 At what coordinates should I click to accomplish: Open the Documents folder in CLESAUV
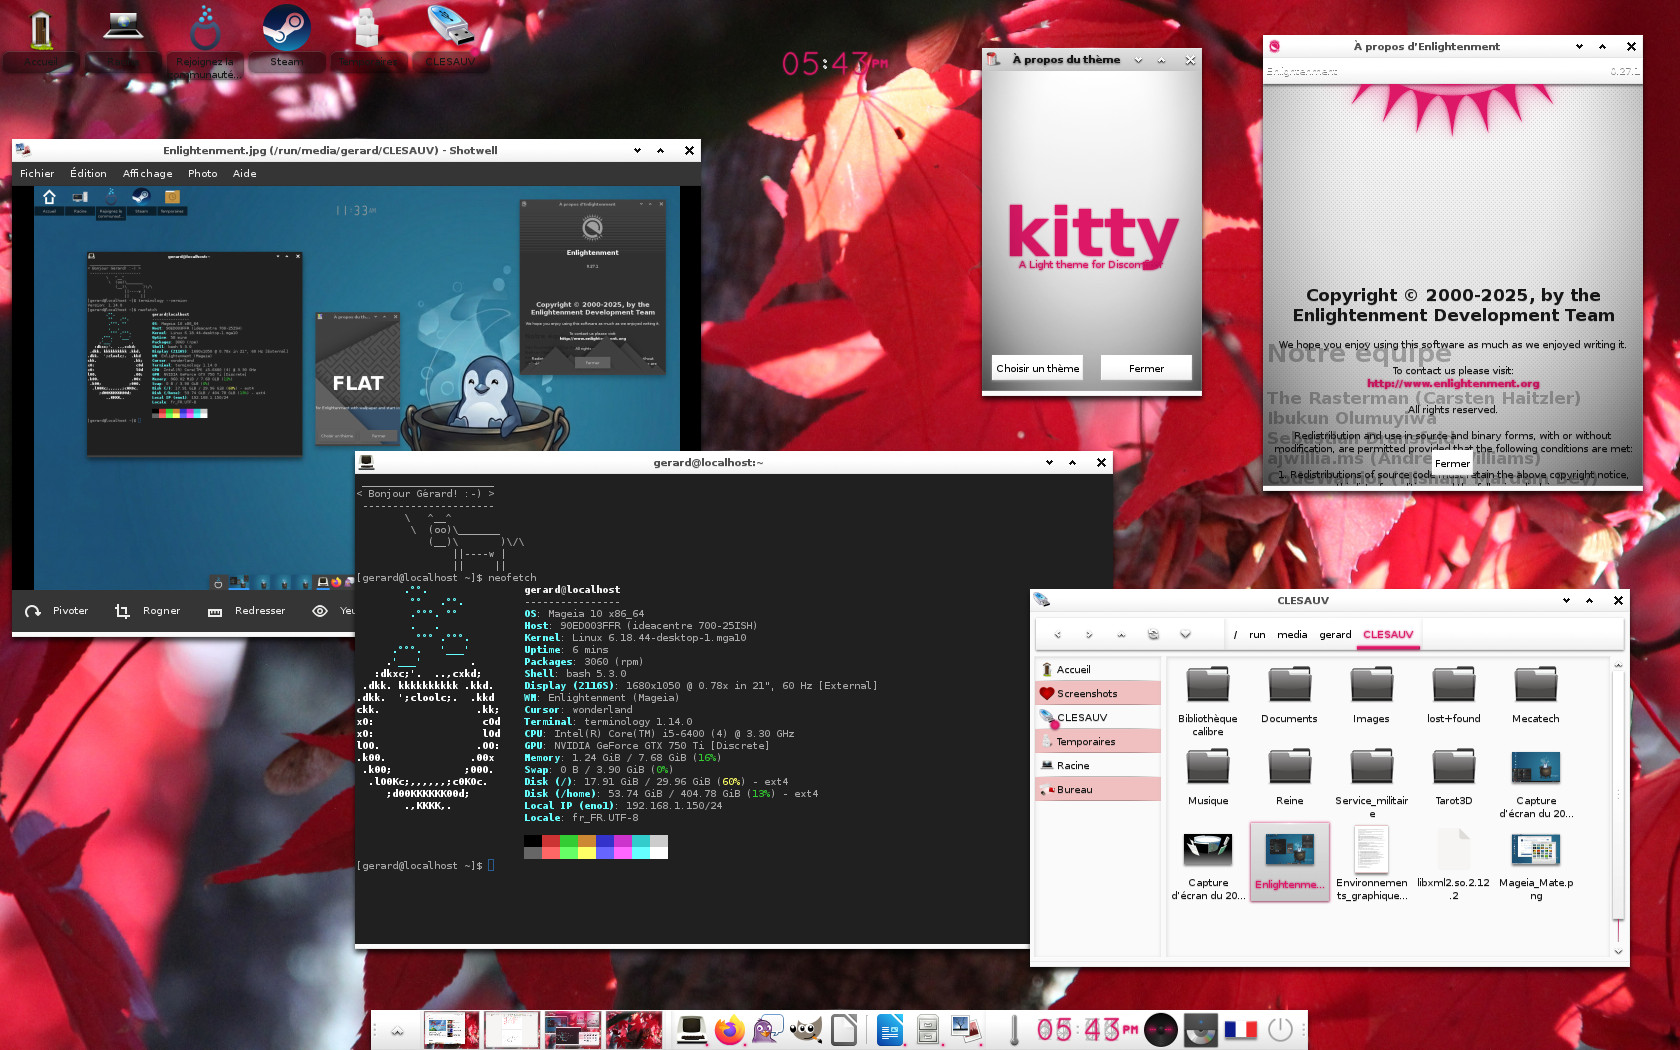point(1289,694)
